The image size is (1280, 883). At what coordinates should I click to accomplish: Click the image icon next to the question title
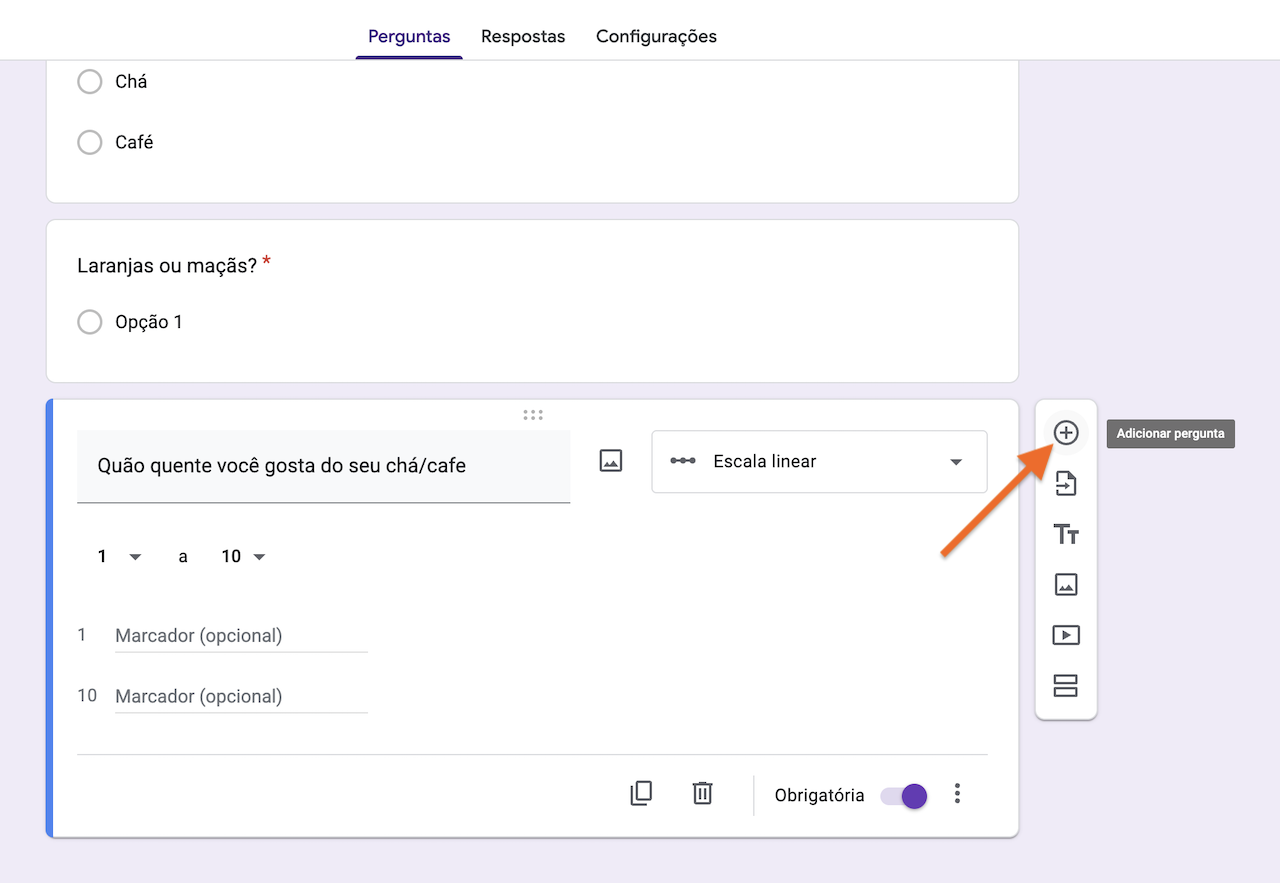click(x=611, y=461)
